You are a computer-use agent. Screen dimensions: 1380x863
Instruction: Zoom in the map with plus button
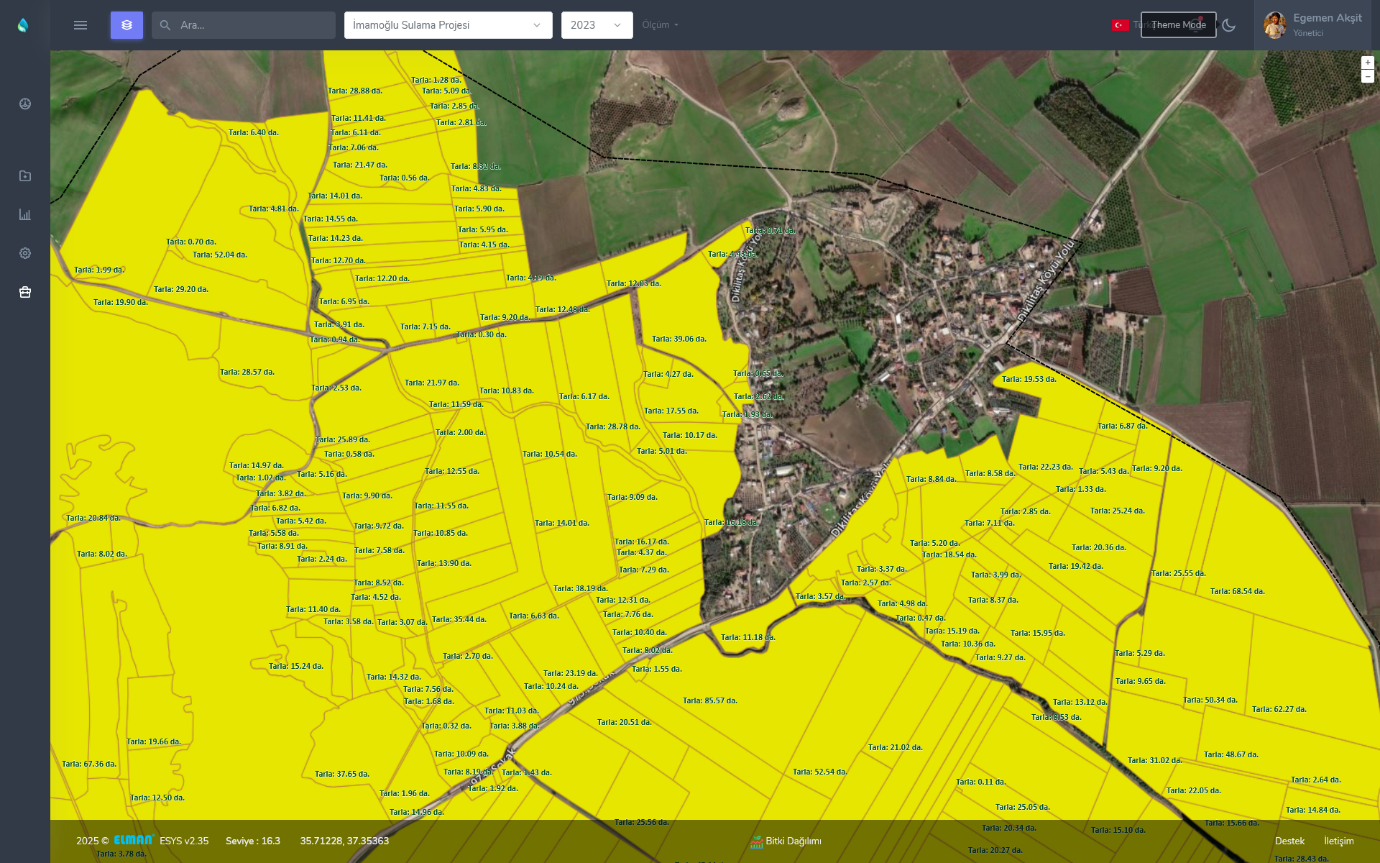[x=1367, y=62]
